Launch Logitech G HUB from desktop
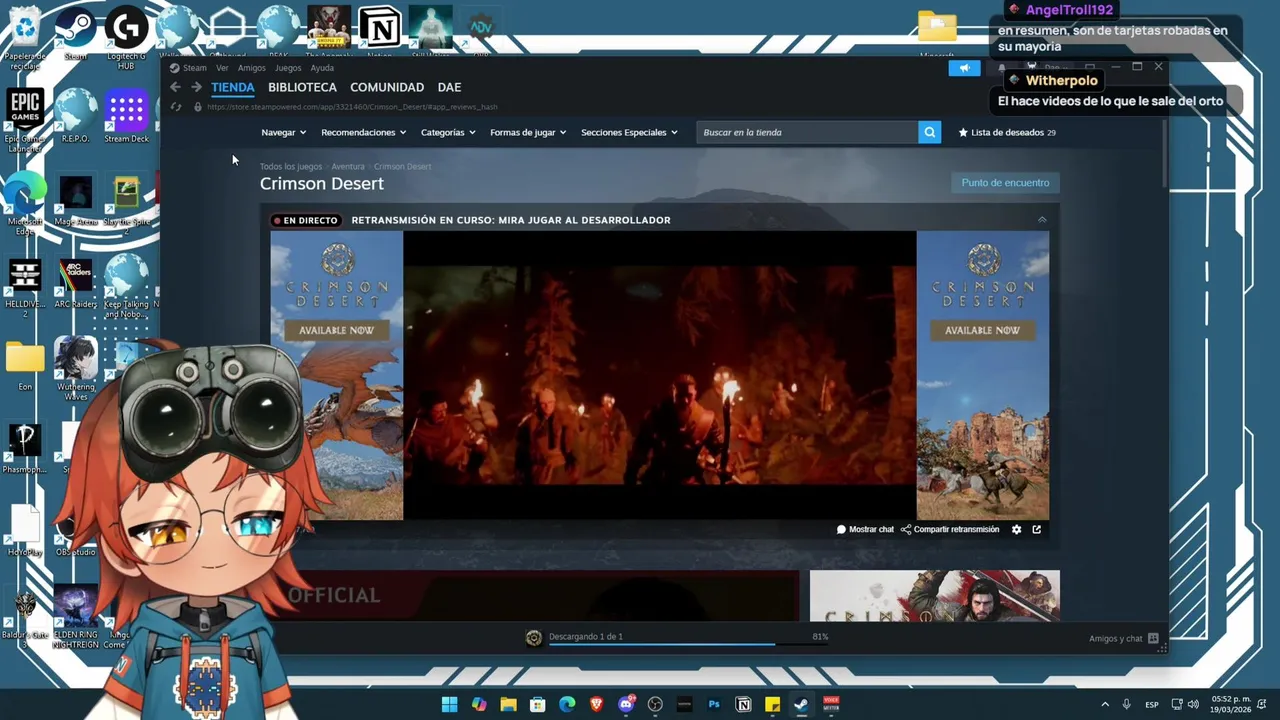 coord(126,38)
